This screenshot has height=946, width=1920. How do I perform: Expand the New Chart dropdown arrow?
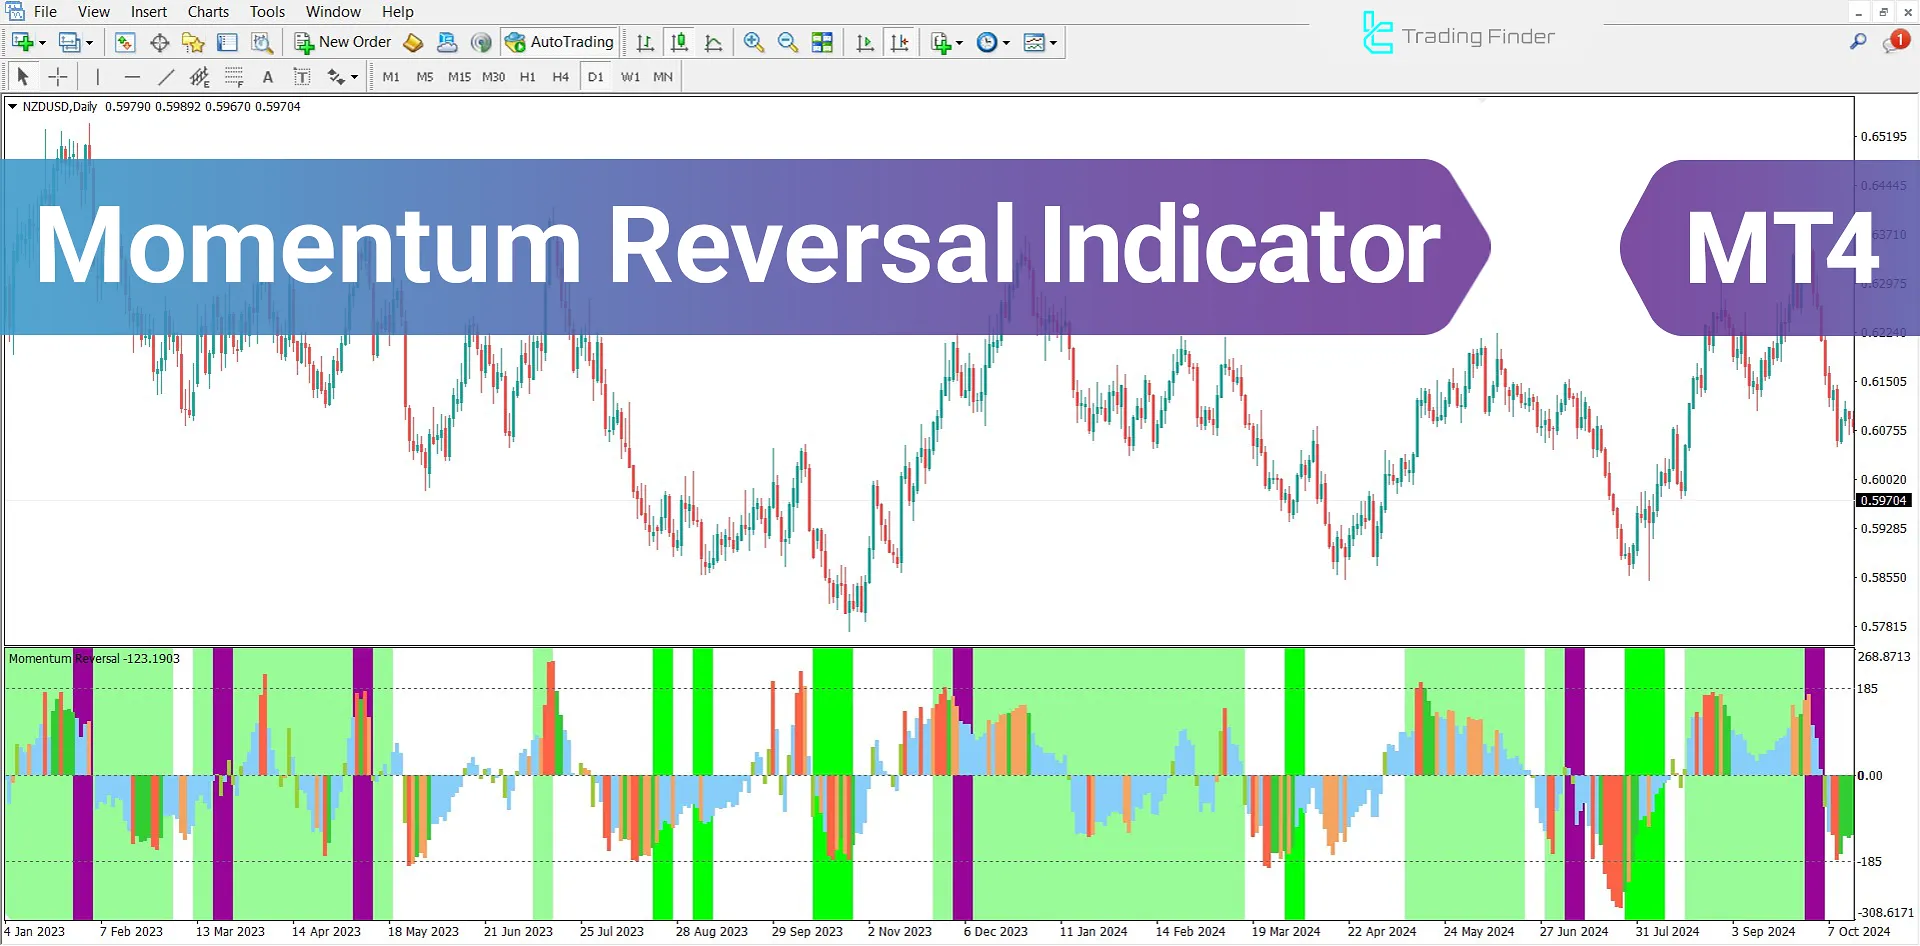pyautogui.click(x=42, y=43)
